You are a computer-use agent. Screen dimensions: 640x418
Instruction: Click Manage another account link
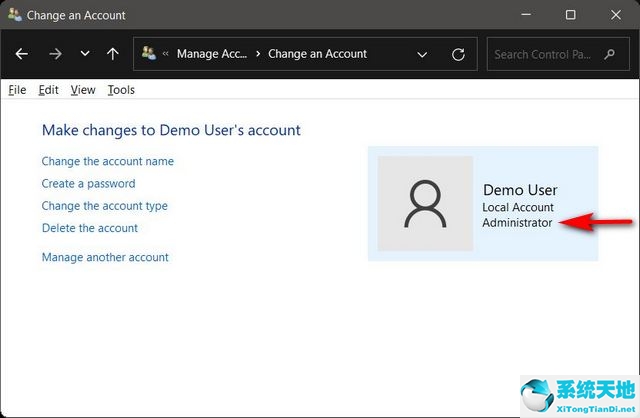pyautogui.click(x=105, y=257)
